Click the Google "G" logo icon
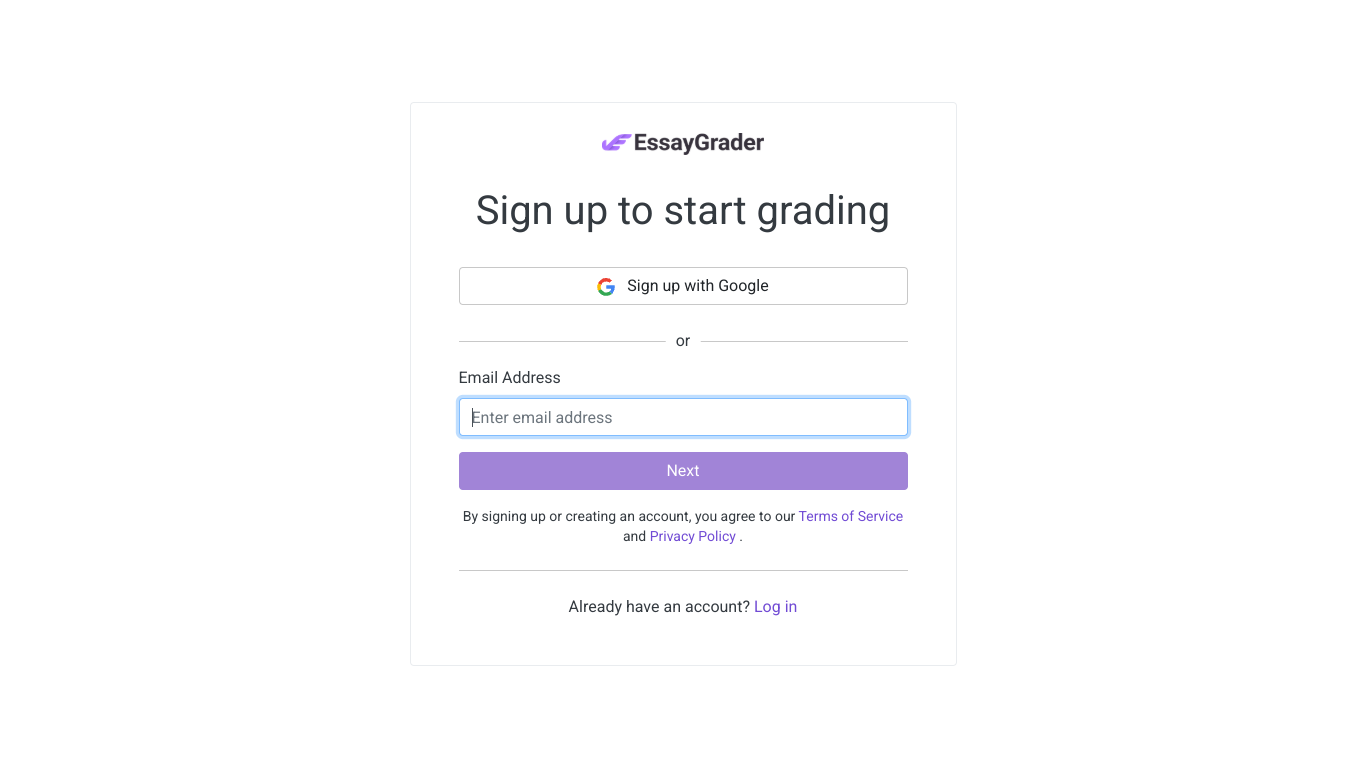The height and width of the screenshot is (768, 1366). [x=606, y=286]
